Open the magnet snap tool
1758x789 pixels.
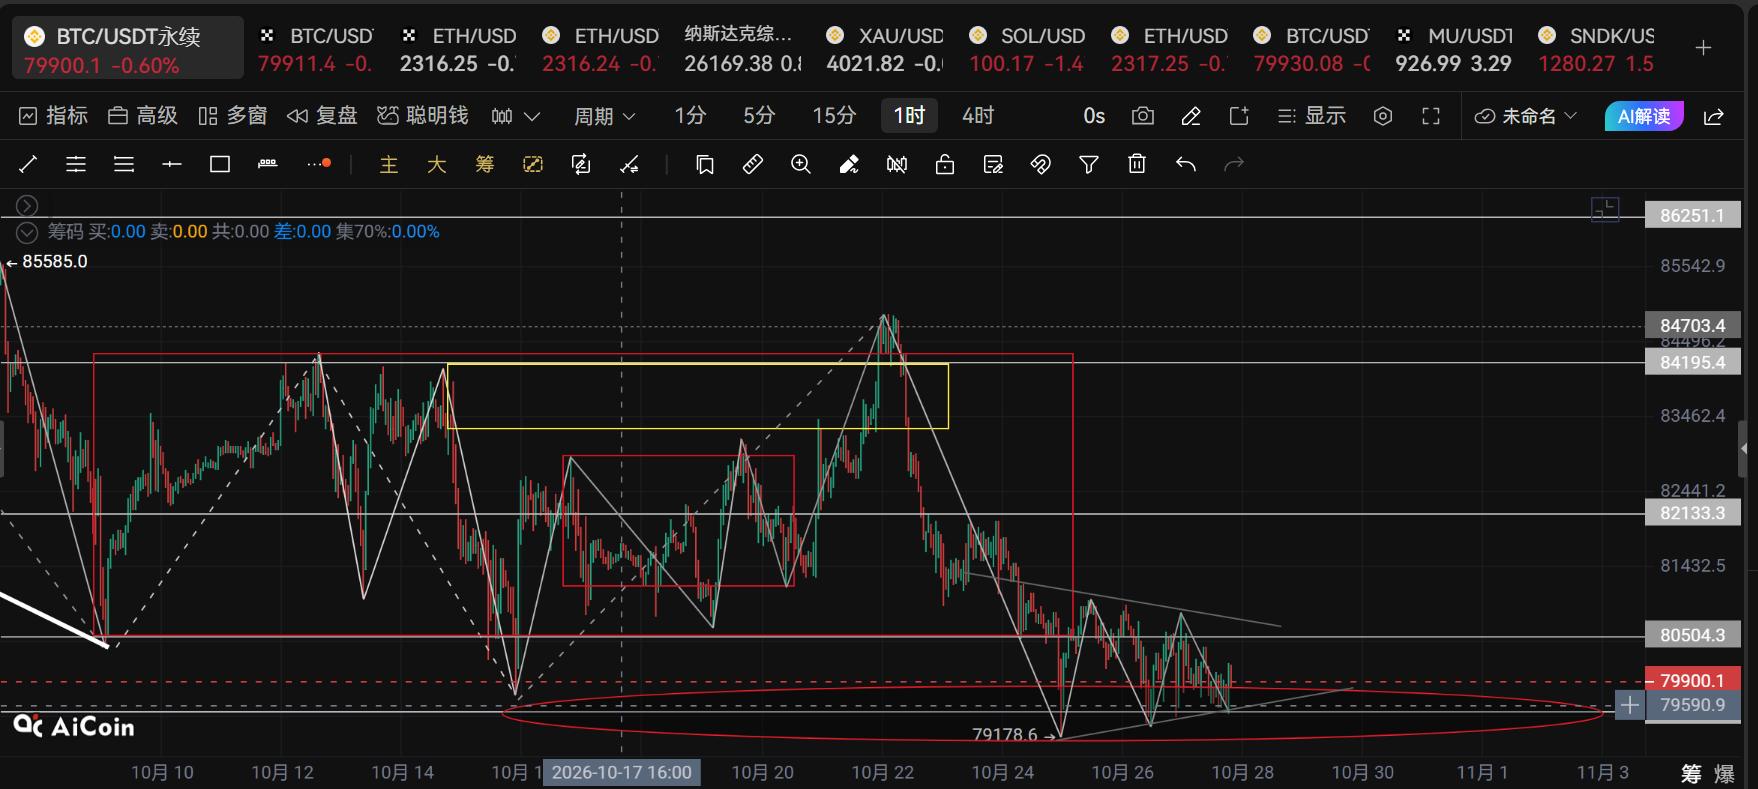coord(1041,164)
